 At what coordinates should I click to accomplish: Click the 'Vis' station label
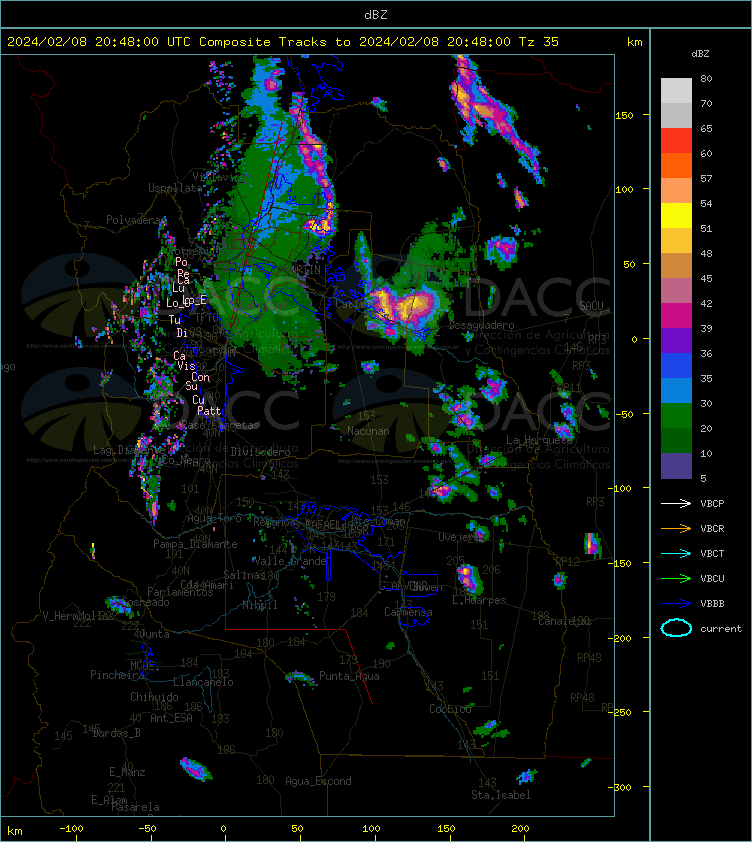pyautogui.click(x=186, y=366)
